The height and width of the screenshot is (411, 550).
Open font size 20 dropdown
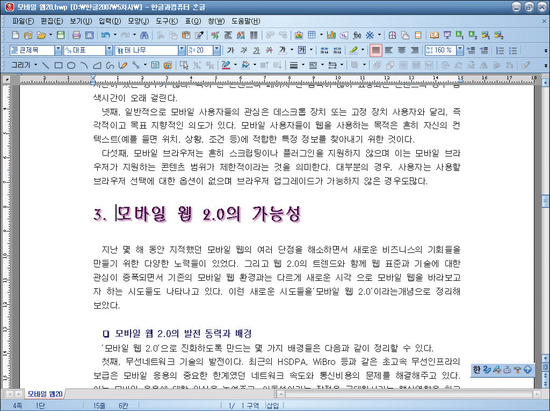(x=217, y=50)
